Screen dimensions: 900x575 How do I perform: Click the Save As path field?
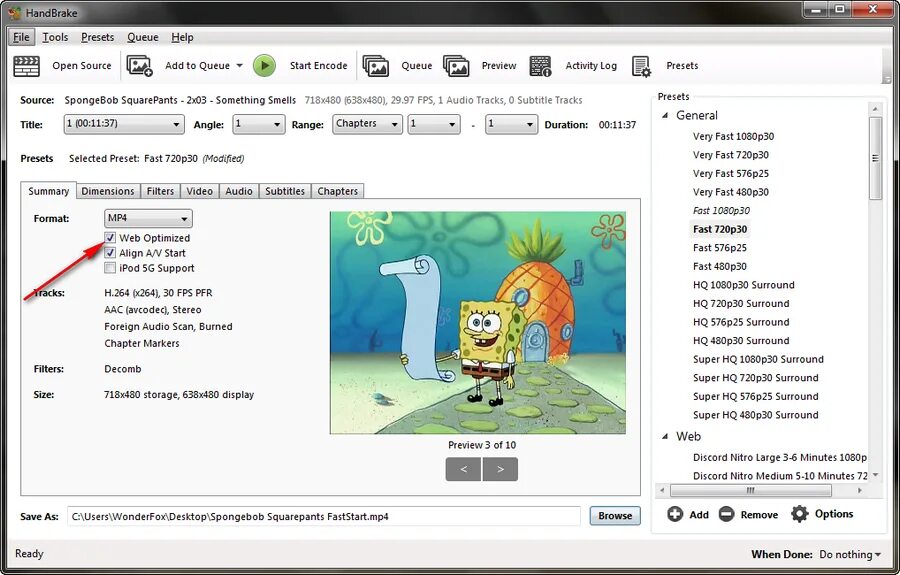pos(323,516)
